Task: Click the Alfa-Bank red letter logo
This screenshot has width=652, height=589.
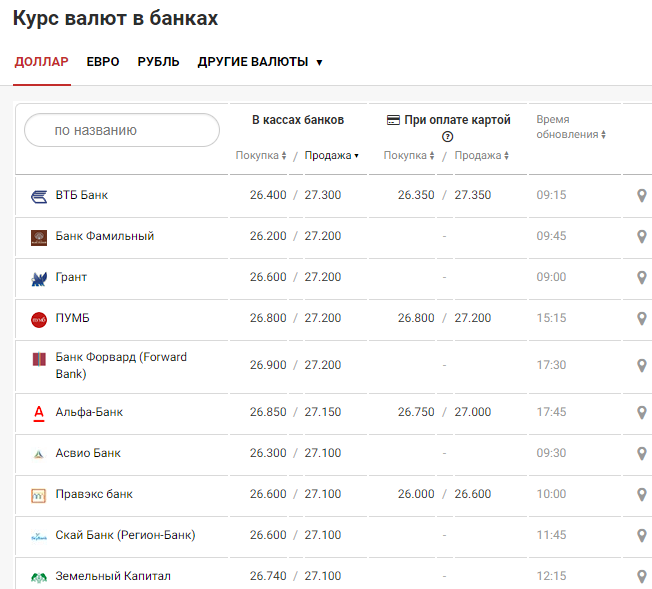Action: pyautogui.click(x=39, y=412)
